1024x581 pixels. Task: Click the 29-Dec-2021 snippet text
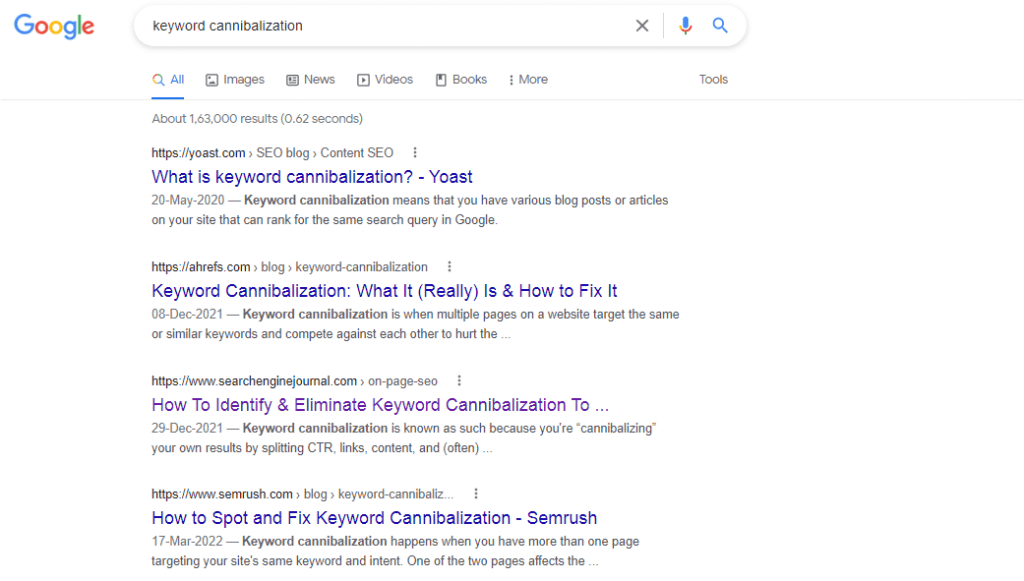[404, 438]
